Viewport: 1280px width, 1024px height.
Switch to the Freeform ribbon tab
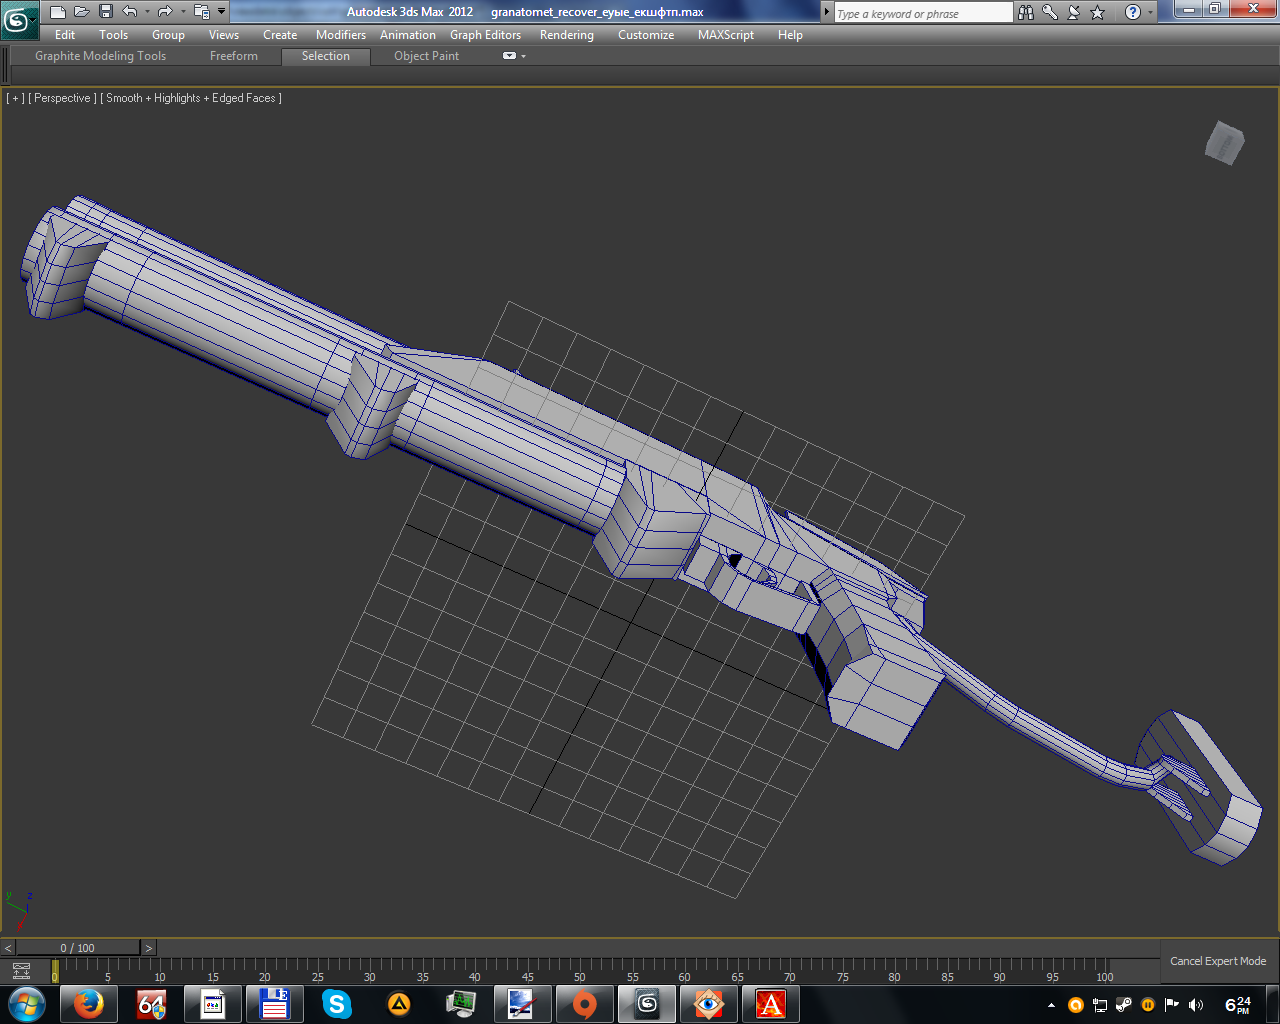point(234,56)
